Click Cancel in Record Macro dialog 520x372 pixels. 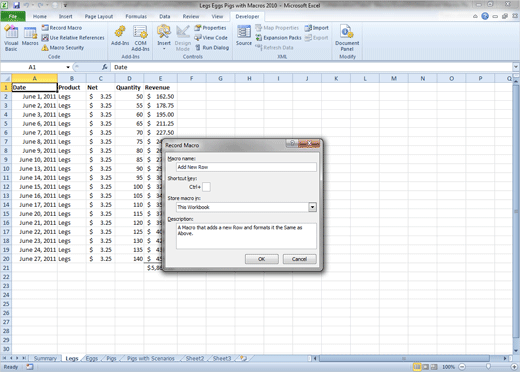pos(300,259)
